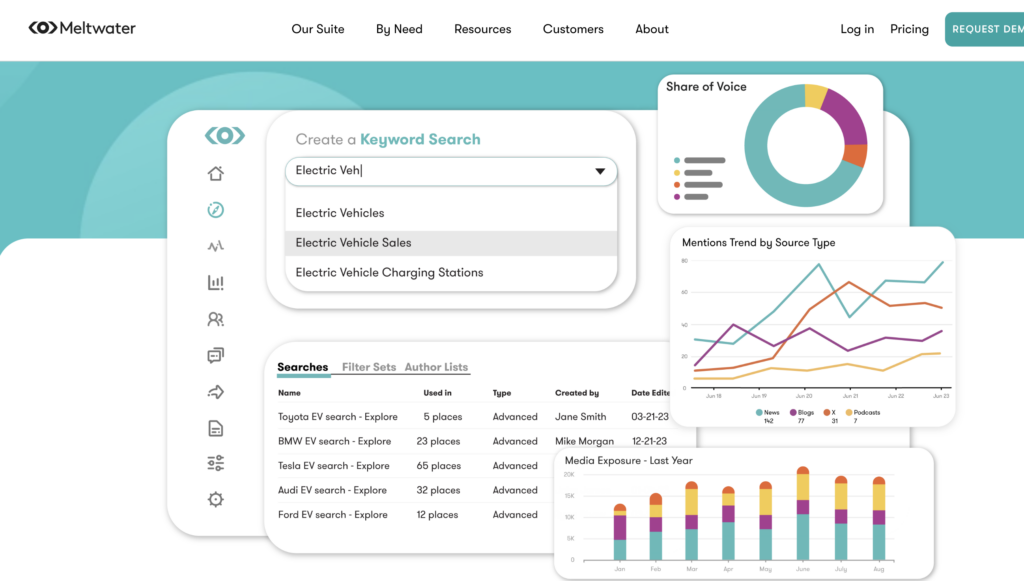Click the Log in link
1024x581 pixels.
point(857,29)
